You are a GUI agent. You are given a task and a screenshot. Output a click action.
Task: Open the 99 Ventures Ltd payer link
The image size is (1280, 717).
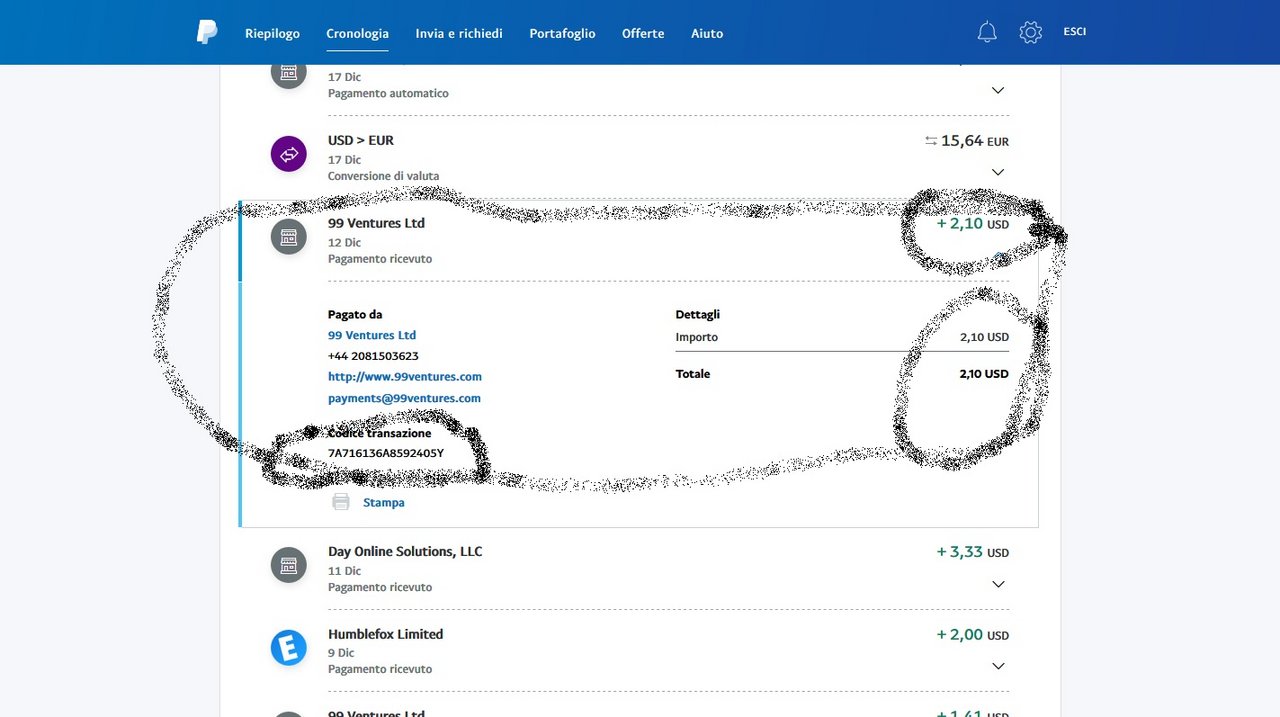(x=372, y=335)
